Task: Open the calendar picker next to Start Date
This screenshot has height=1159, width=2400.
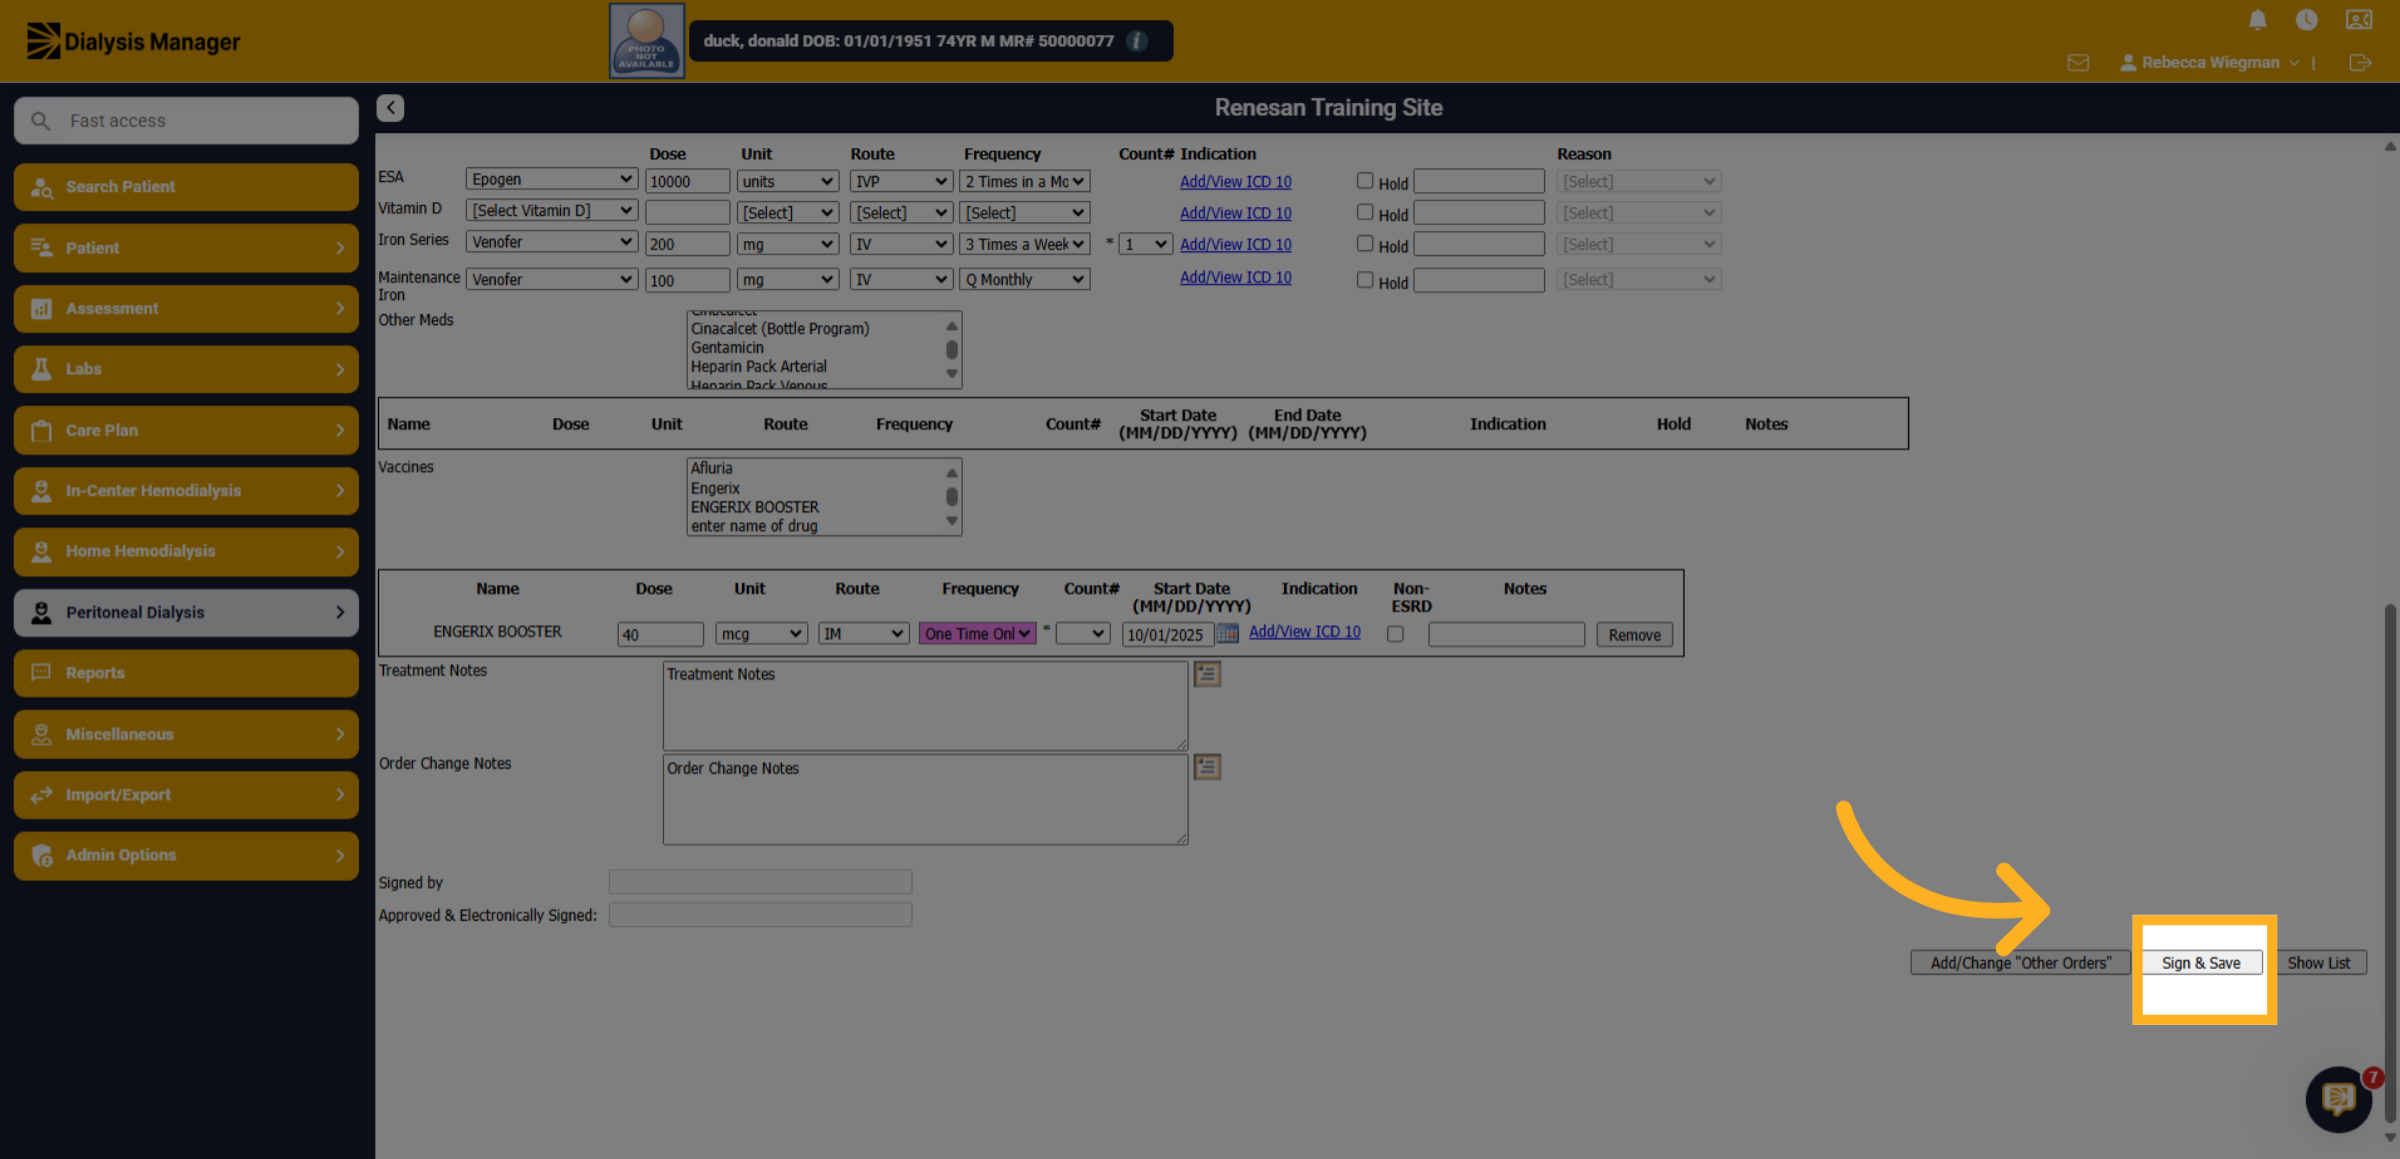Action: coord(1228,634)
